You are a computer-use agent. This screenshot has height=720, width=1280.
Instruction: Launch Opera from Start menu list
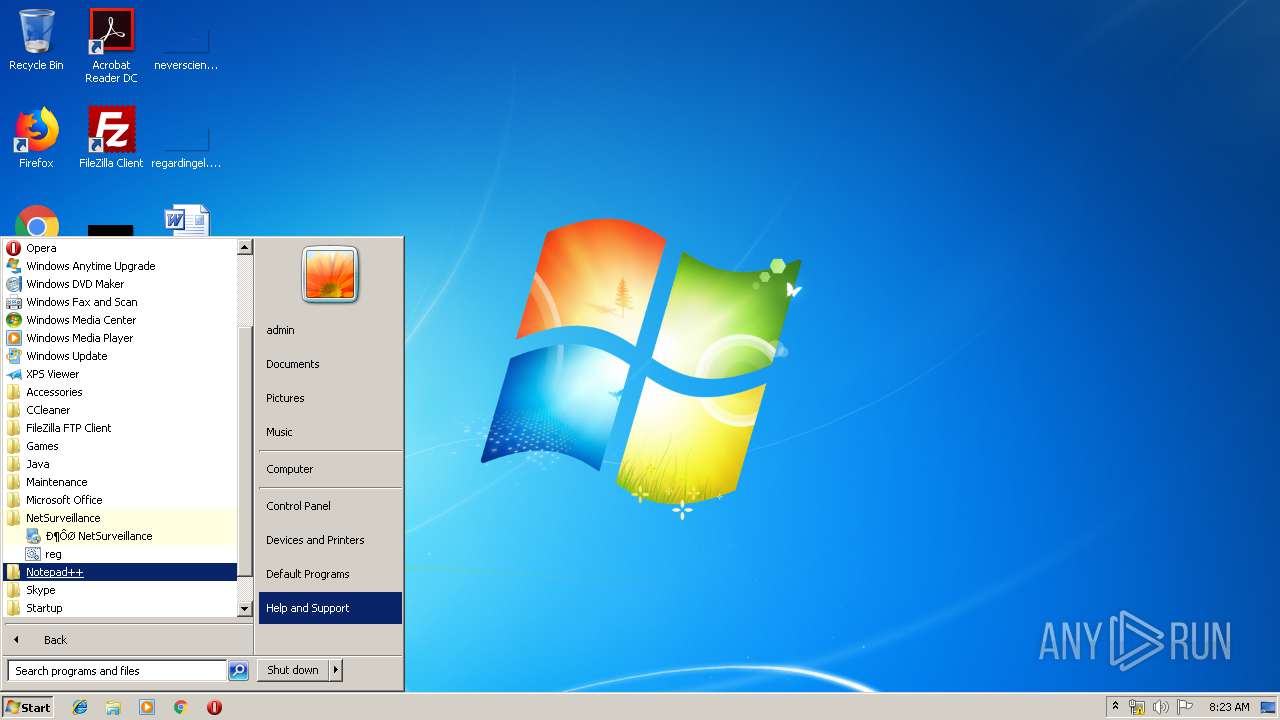click(120, 248)
